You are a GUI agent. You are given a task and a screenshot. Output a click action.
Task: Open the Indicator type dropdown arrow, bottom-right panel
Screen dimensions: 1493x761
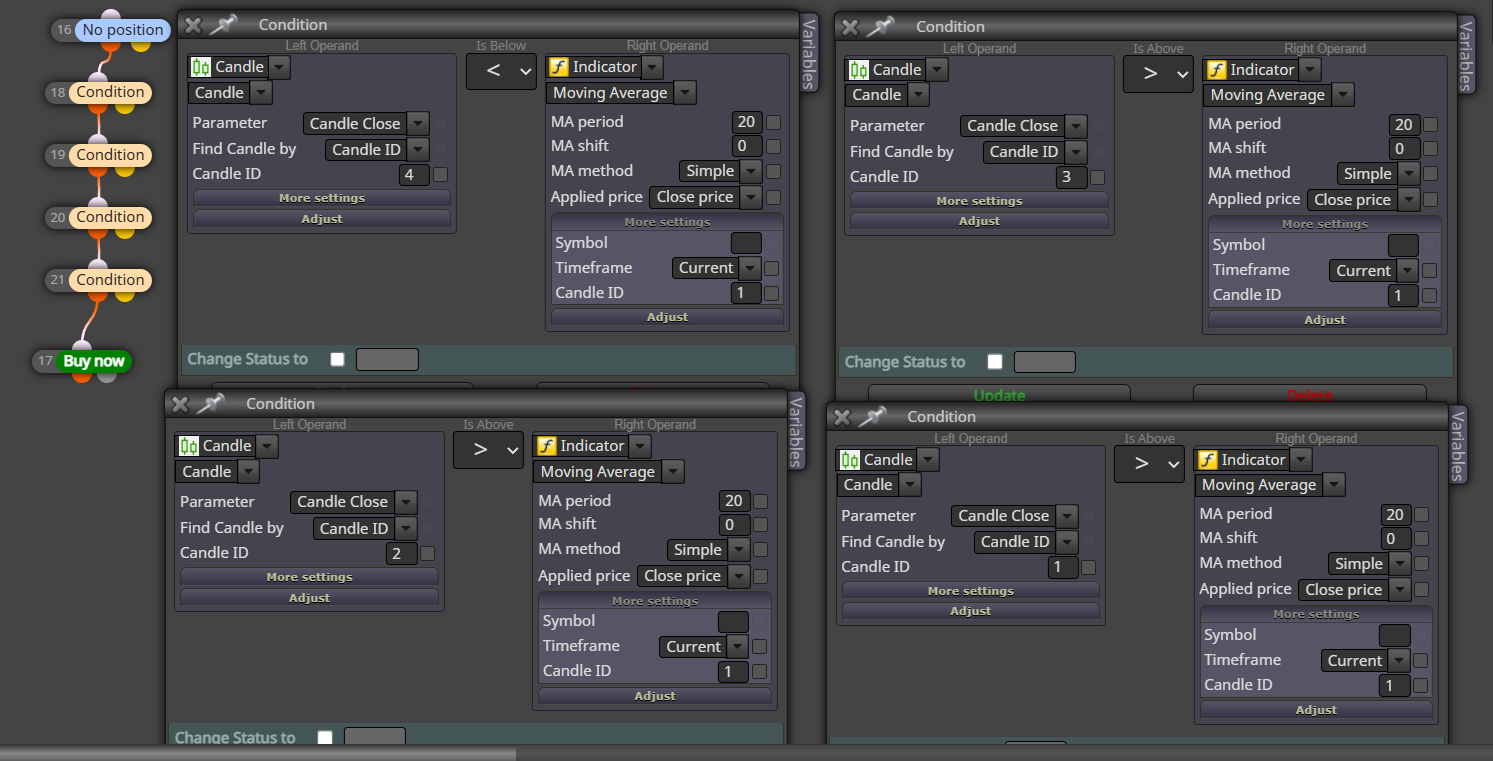[1300, 460]
